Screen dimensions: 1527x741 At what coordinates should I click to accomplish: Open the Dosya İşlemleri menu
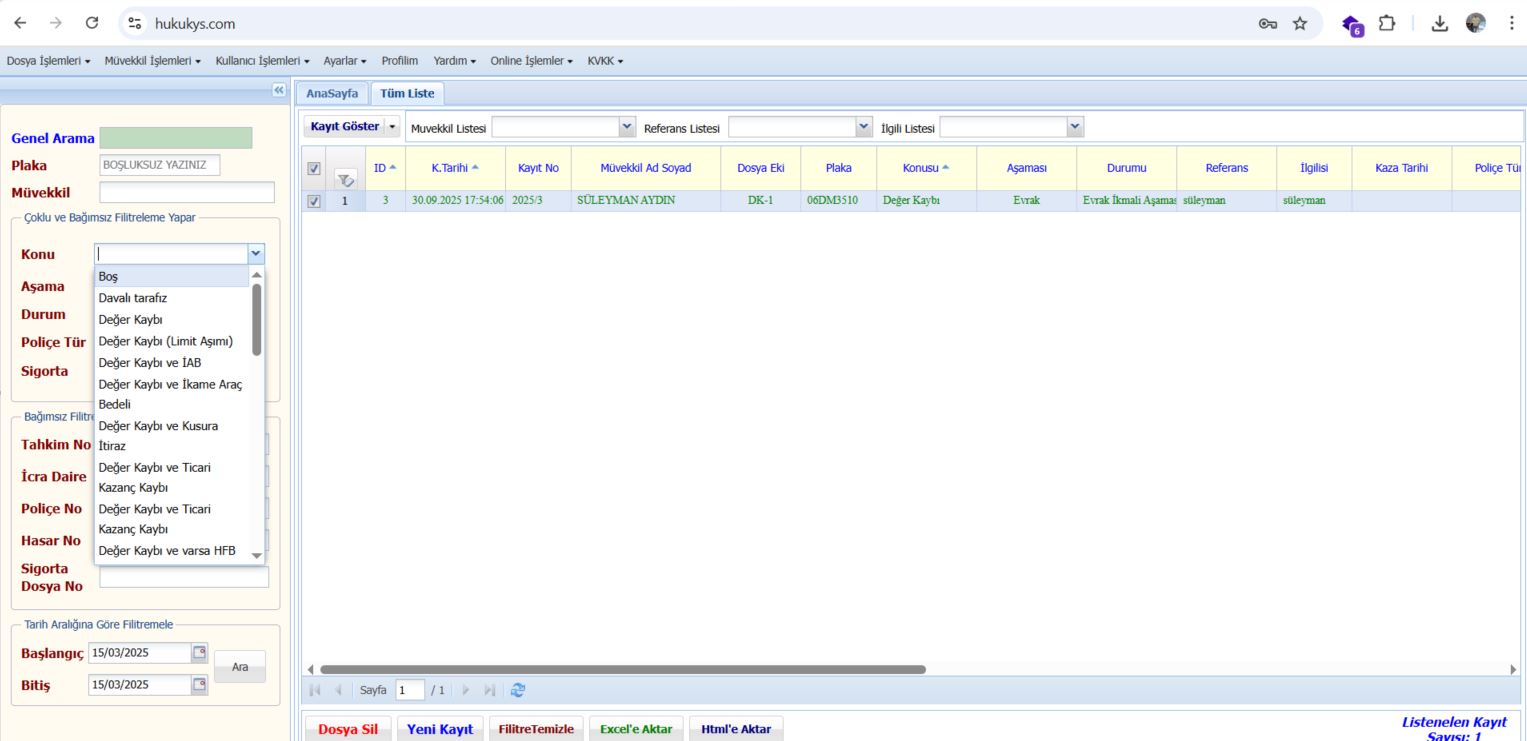click(x=48, y=61)
